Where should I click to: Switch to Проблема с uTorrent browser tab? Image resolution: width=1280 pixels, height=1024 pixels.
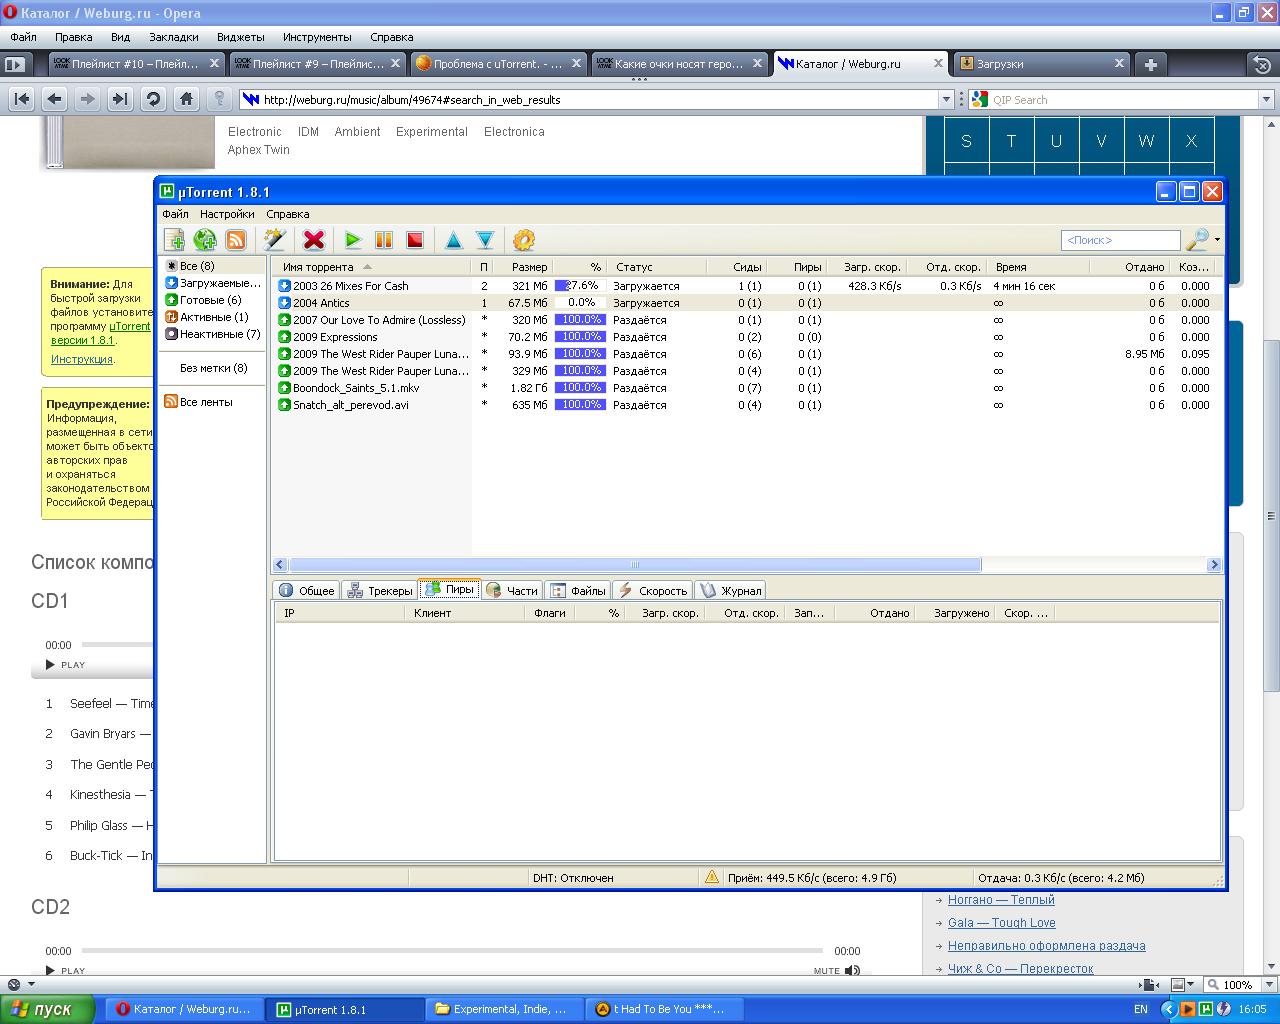(x=497, y=64)
